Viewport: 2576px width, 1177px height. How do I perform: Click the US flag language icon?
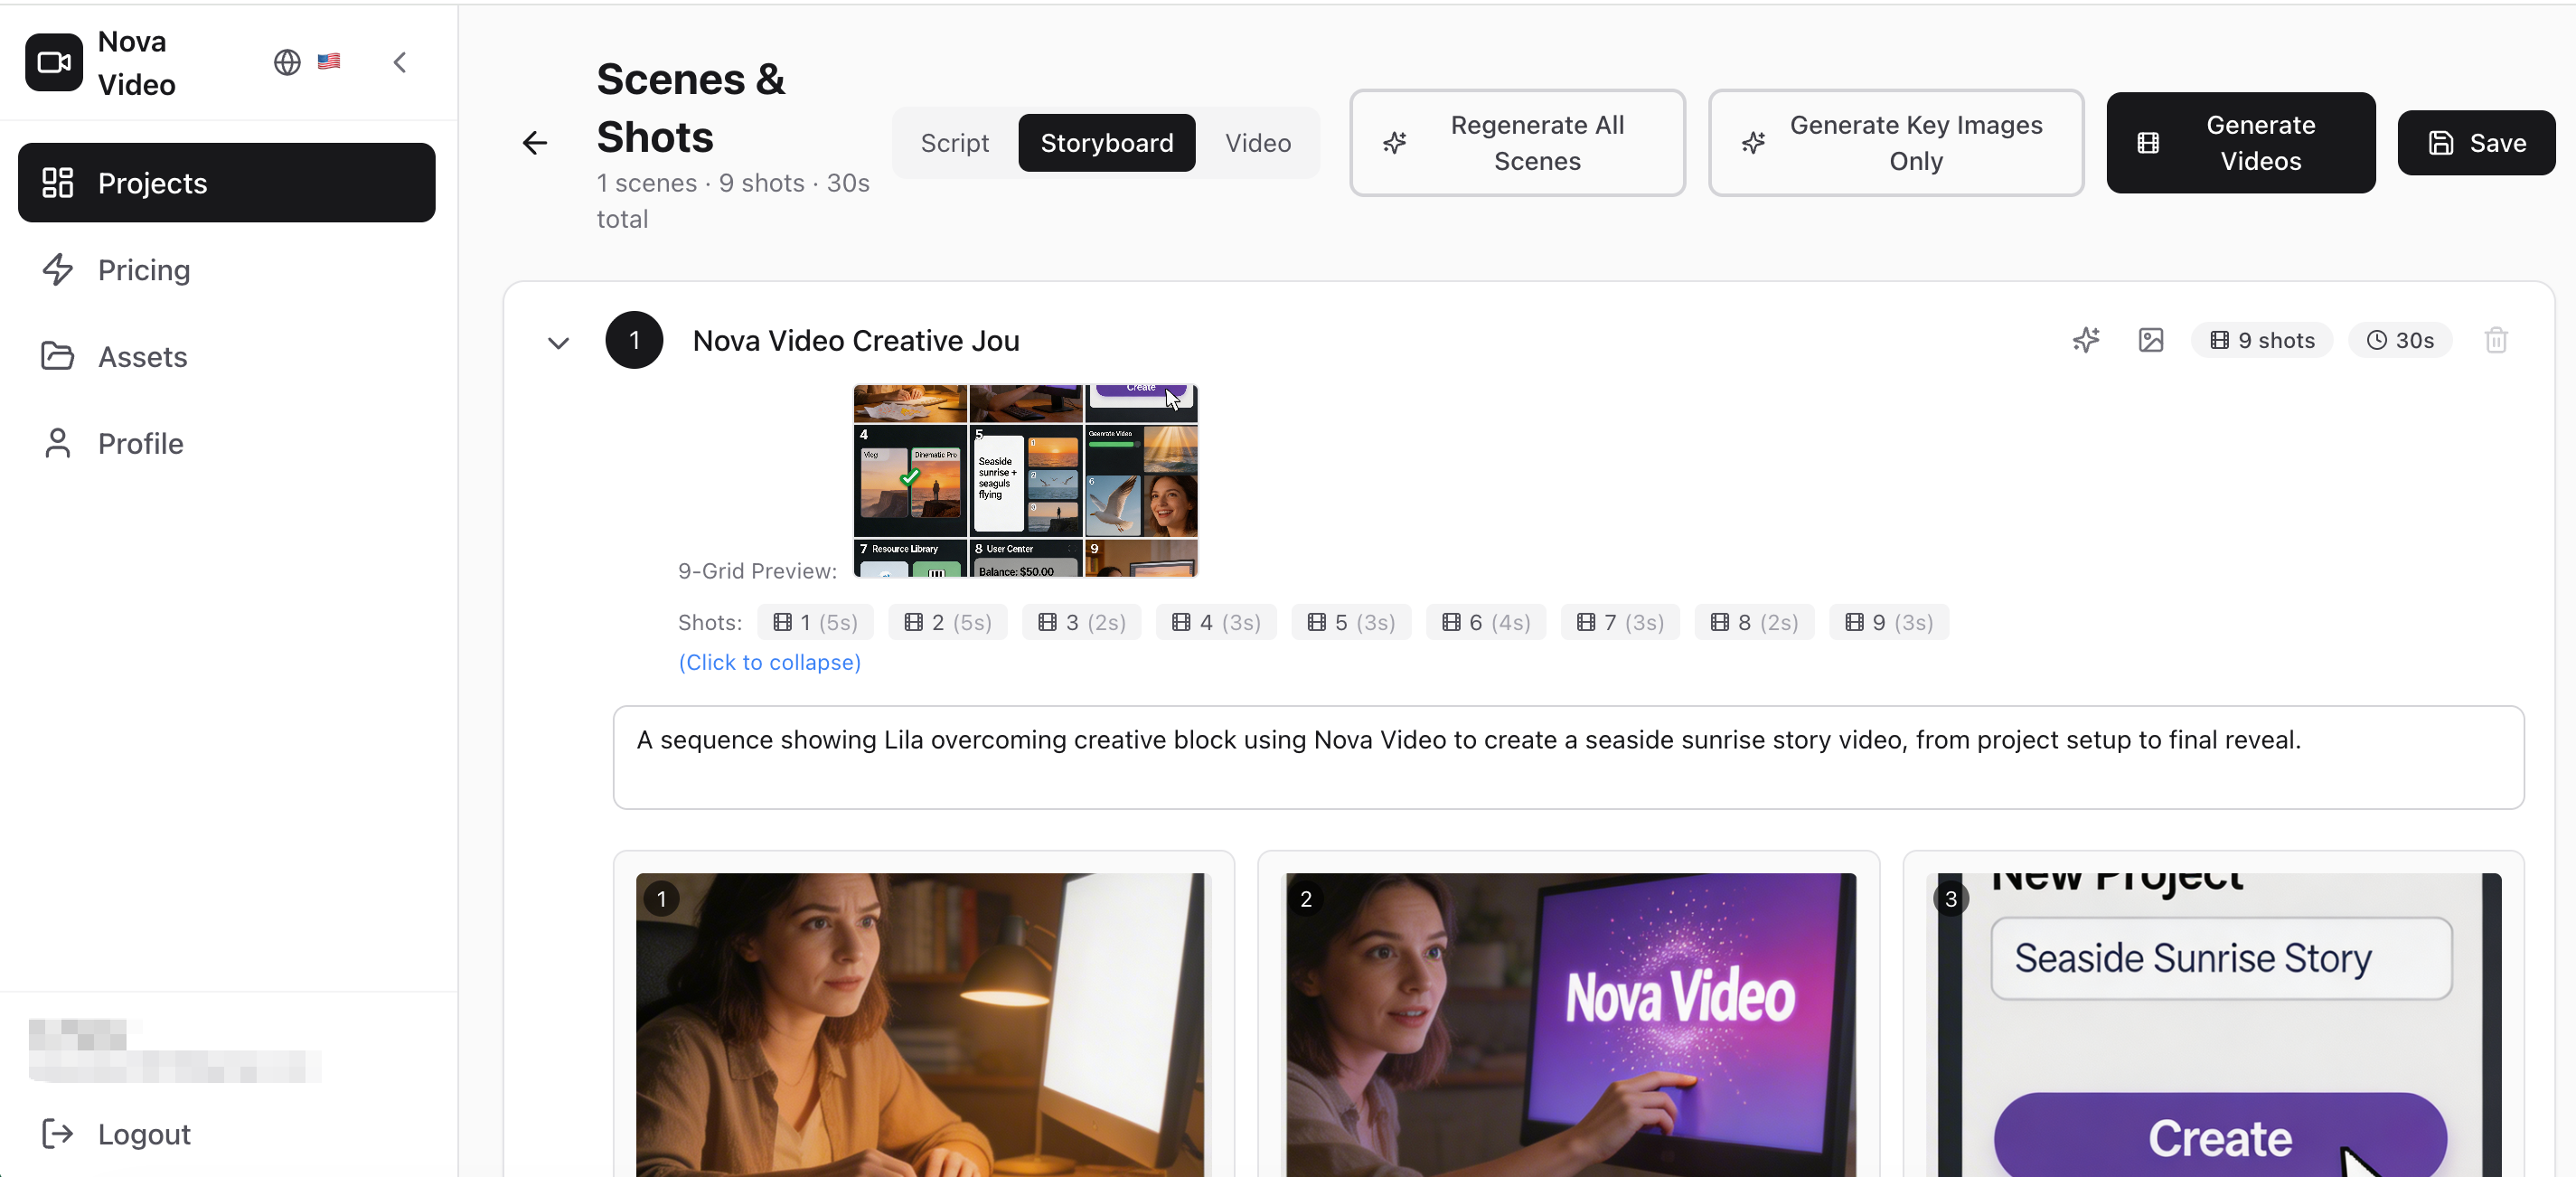(x=328, y=62)
